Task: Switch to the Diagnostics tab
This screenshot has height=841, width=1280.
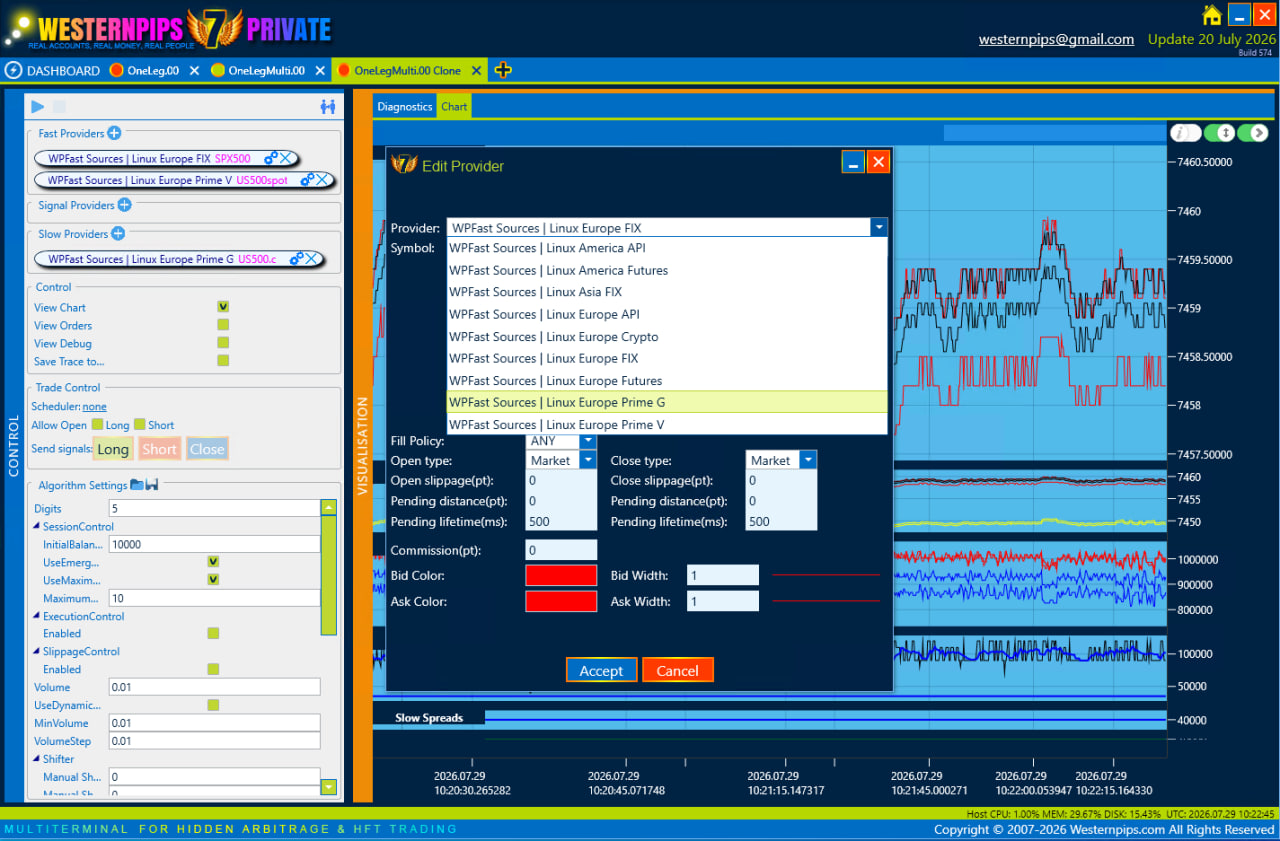Action: tap(405, 106)
